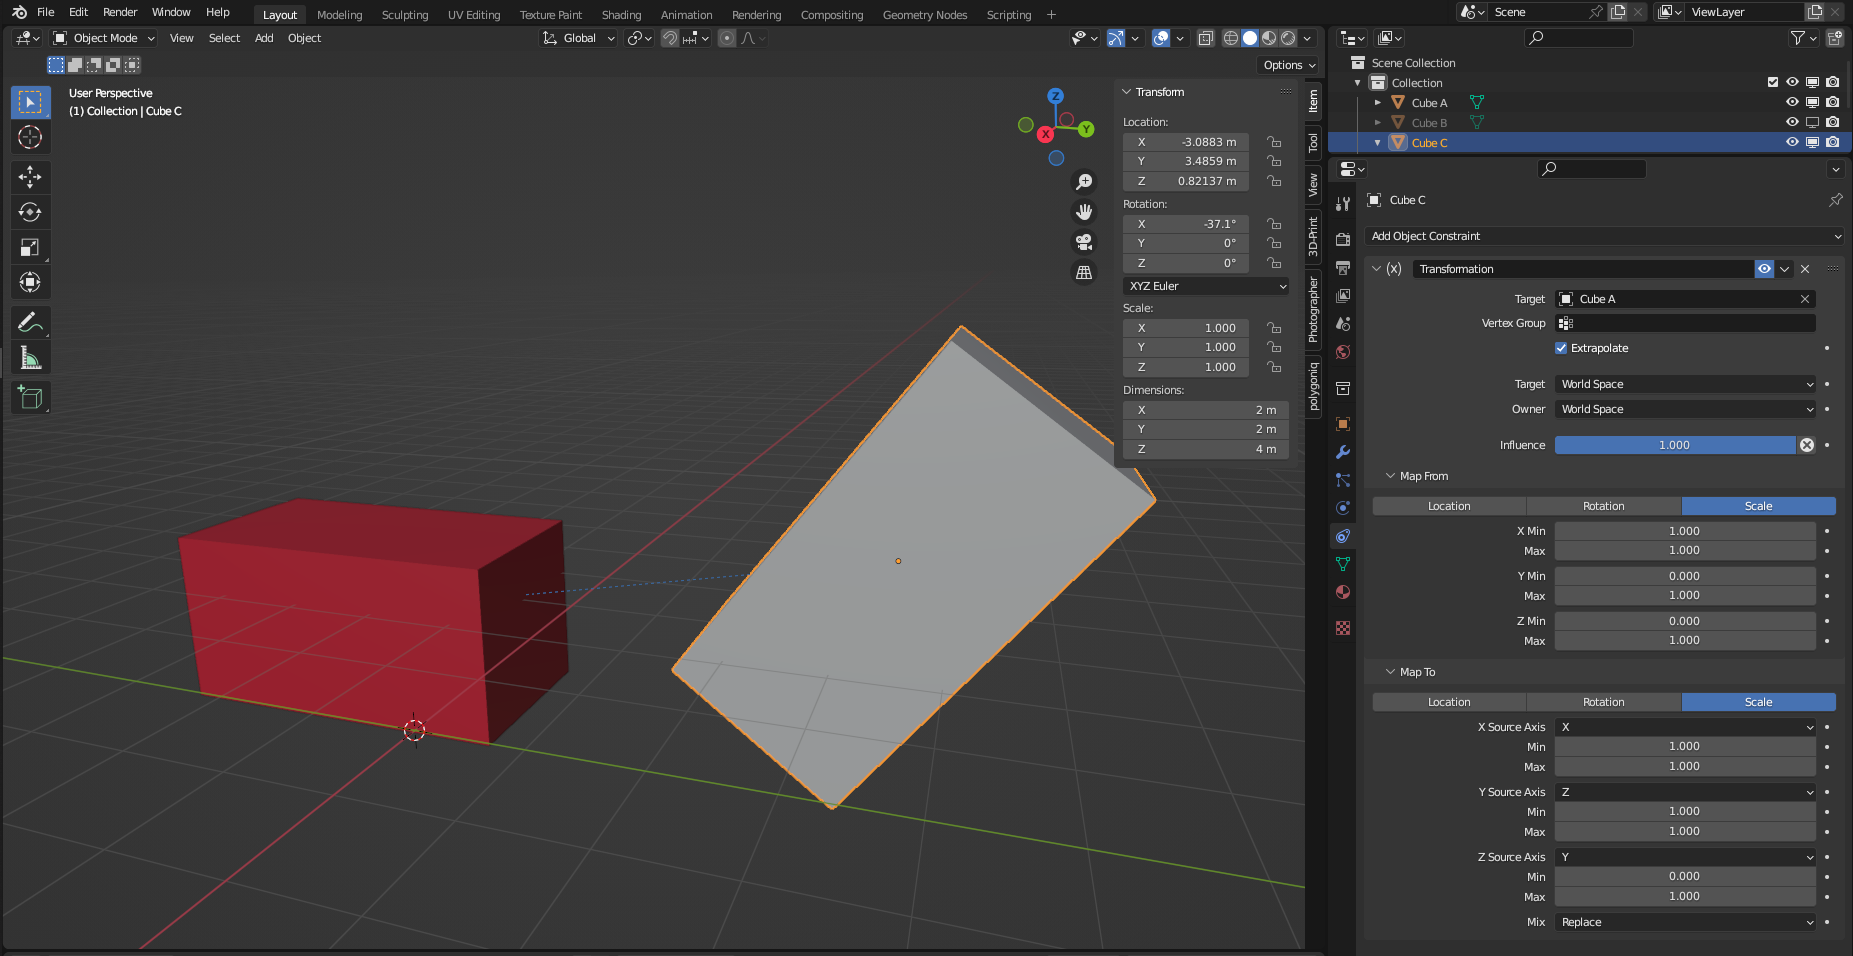Remove the Transformation constraint
The image size is (1853, 956).
tap(1805, 269)
